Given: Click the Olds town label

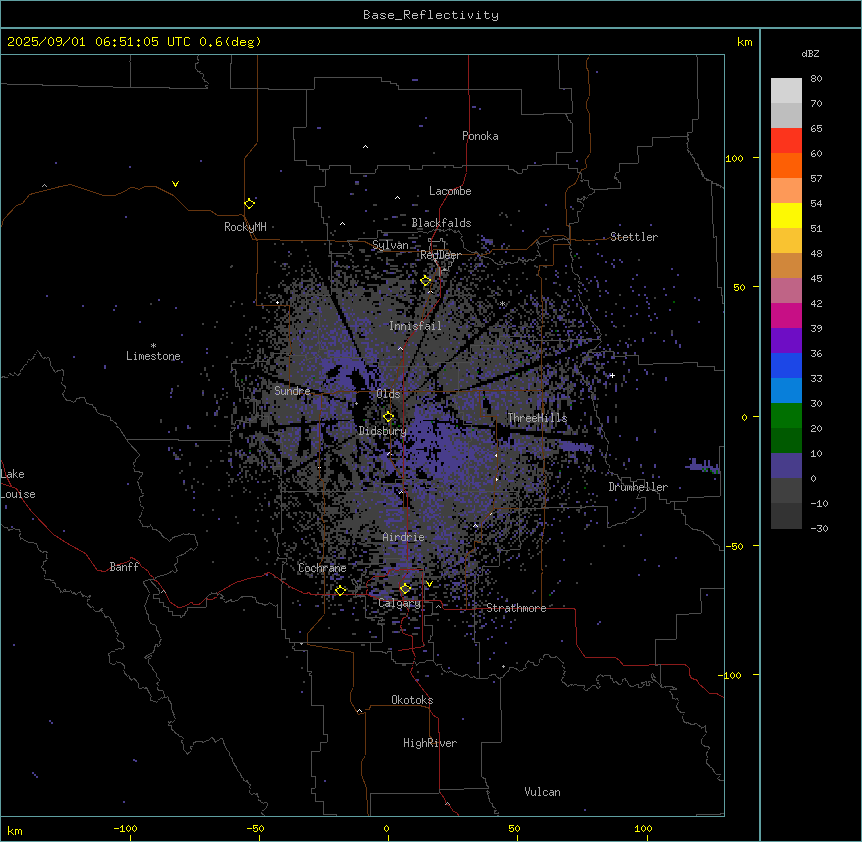Looking at the screenshot, I should pos(388,394).
